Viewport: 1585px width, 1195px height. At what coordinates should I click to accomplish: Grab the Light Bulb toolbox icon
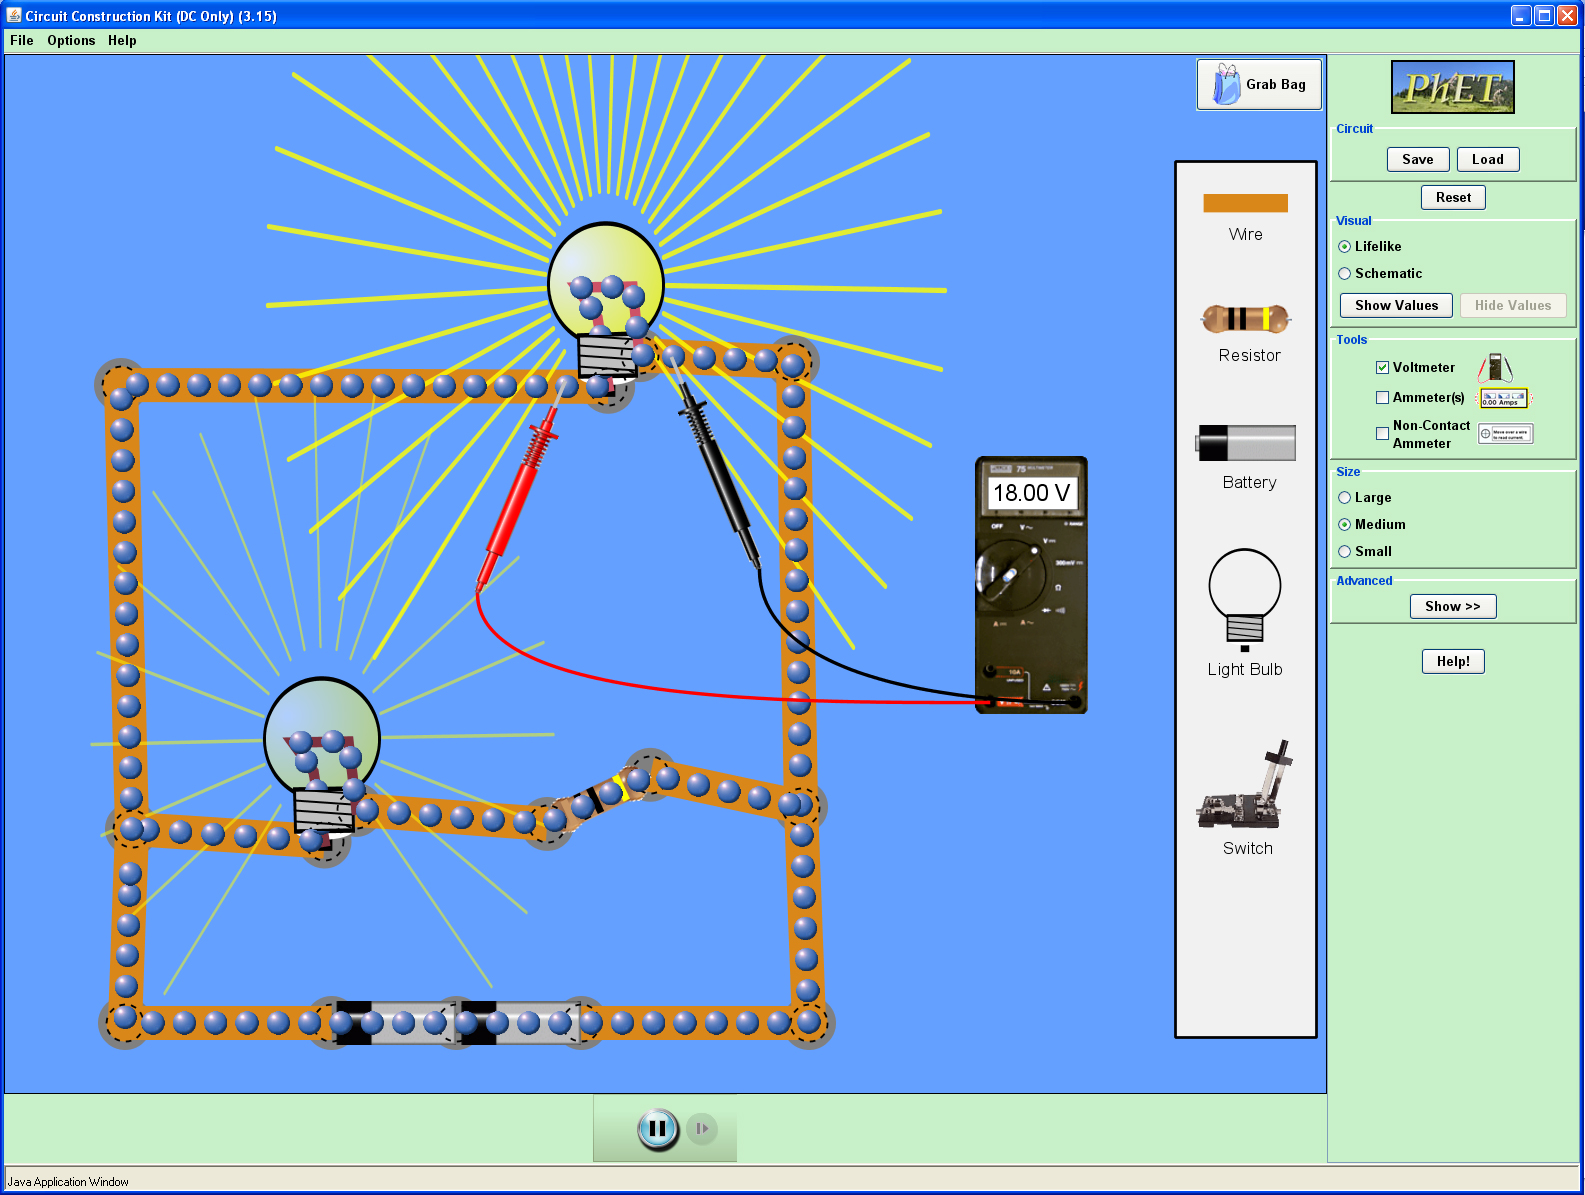[1244, 597]
